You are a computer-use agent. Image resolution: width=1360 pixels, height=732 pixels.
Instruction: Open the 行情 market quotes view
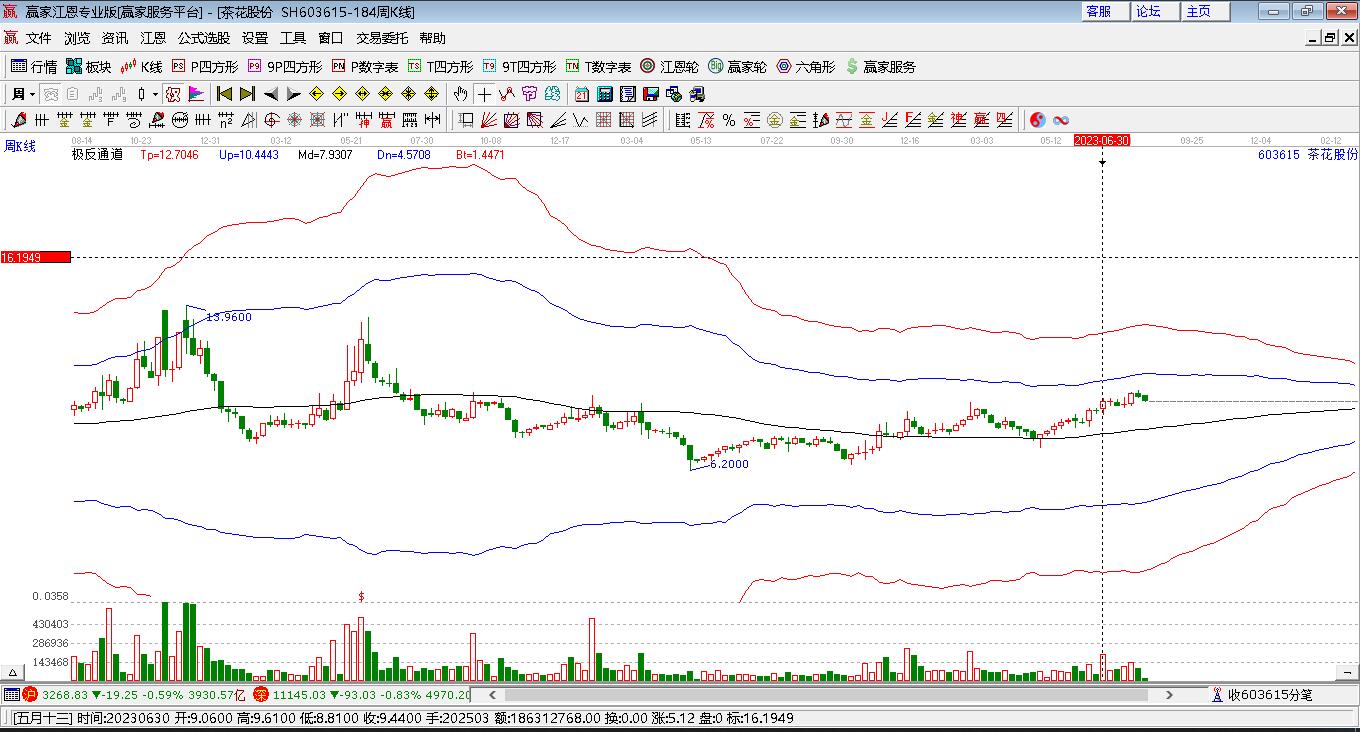[x=34, y=67]
